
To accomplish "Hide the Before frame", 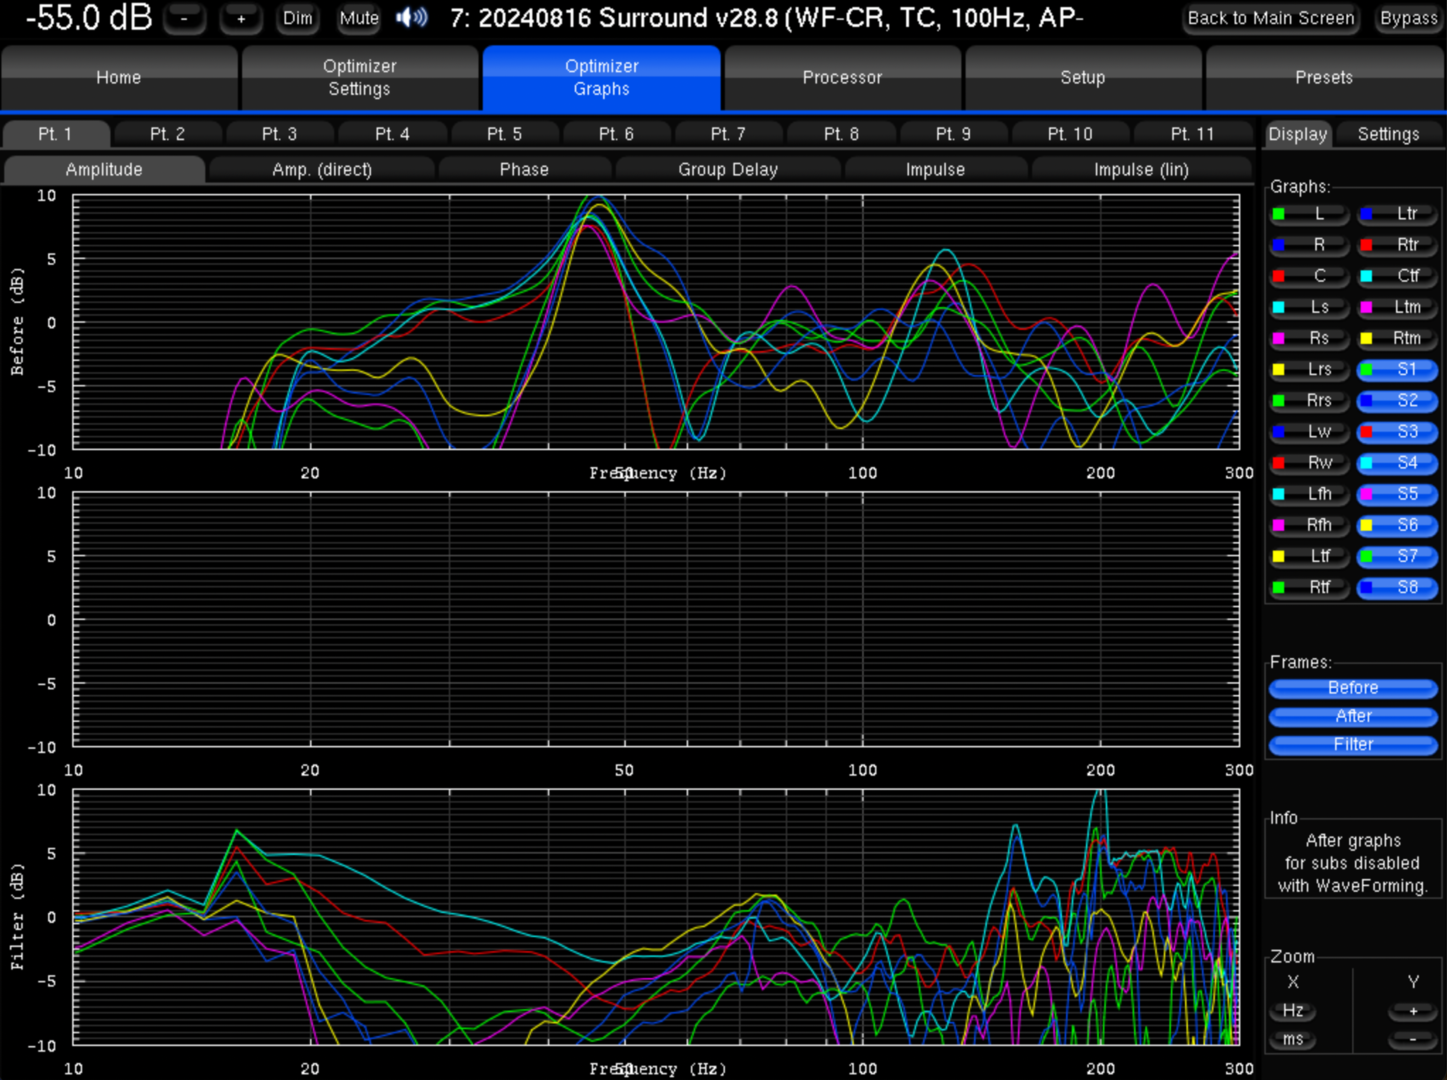I will [x=1352, y=688].
